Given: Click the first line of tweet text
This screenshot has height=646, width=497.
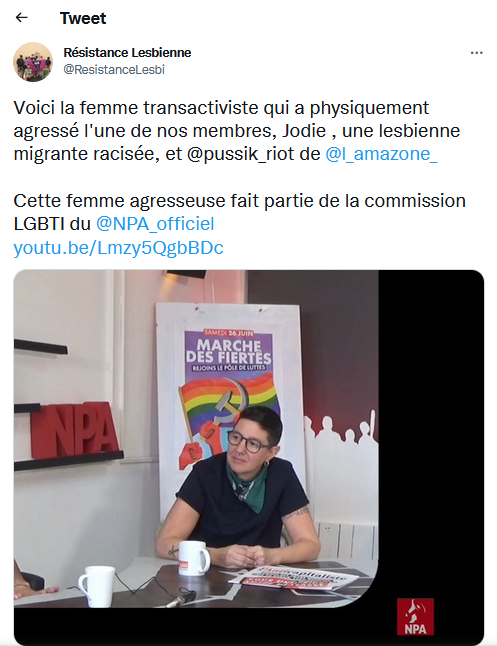Looking at the screenshot, I should pos(221,108).
